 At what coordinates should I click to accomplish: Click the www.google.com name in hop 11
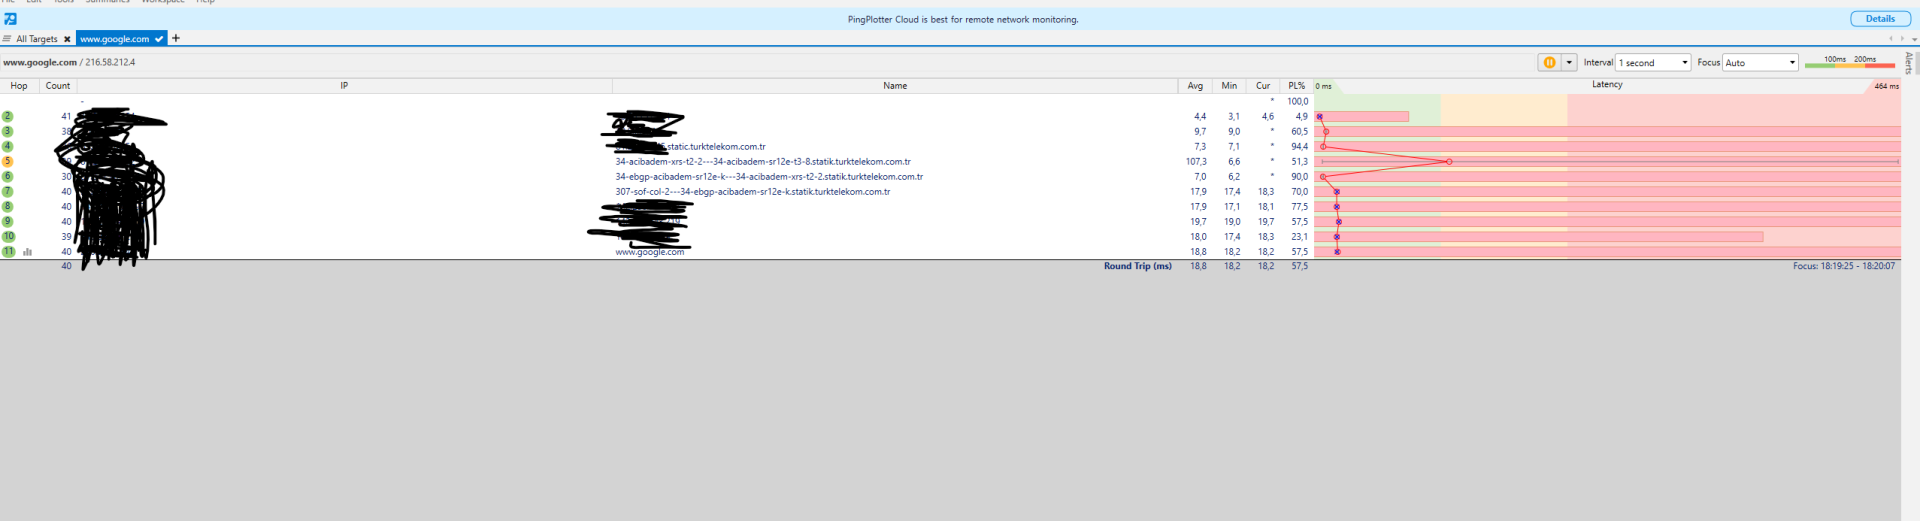point(650,252)
